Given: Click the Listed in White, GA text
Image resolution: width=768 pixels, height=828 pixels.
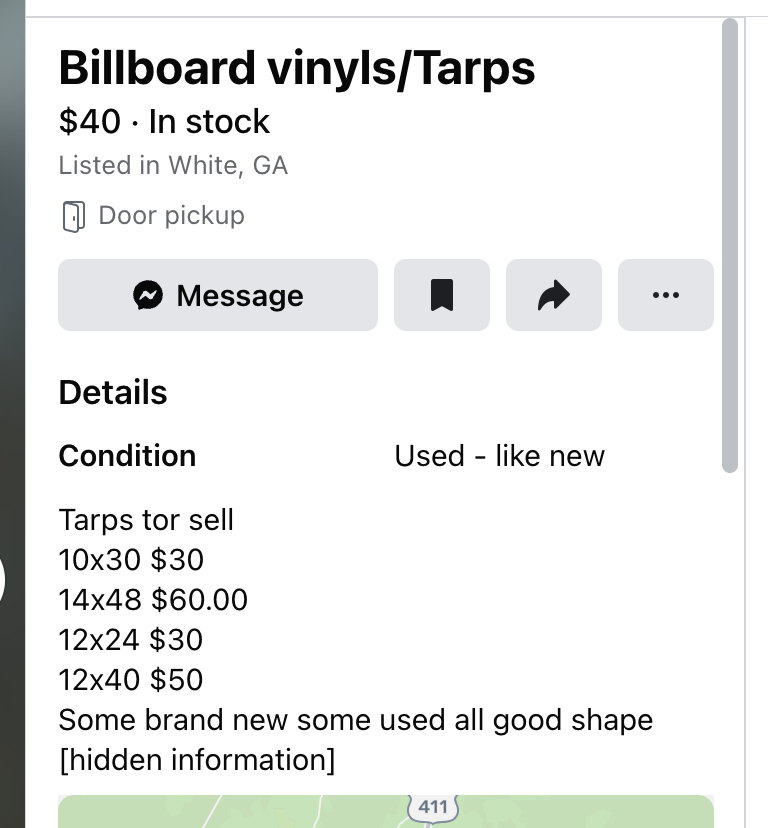Looking at the screenshot, I should [x=173, y=165].
